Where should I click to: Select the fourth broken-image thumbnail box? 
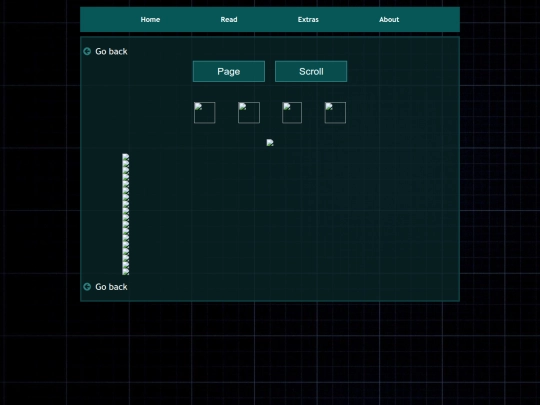coord(335,113)
